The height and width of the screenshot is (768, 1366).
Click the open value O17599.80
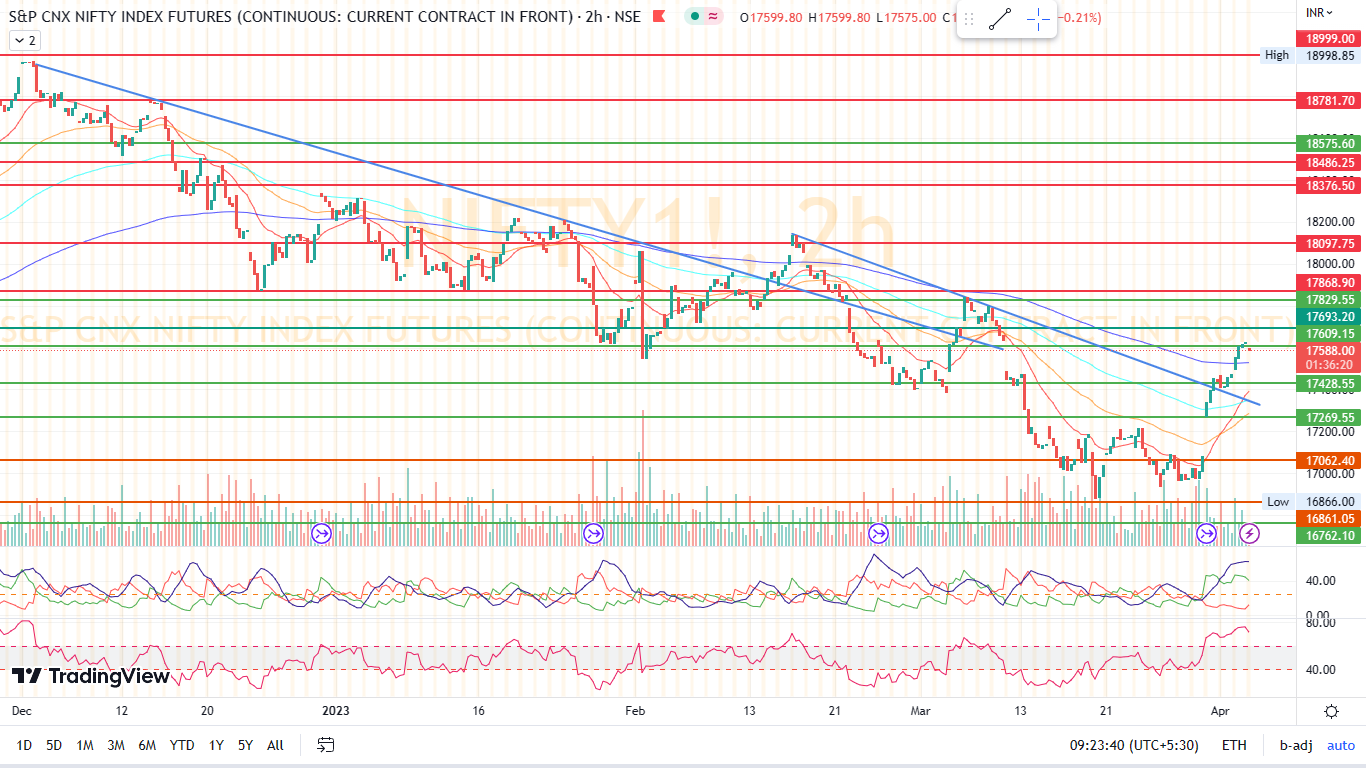[772, 17]
